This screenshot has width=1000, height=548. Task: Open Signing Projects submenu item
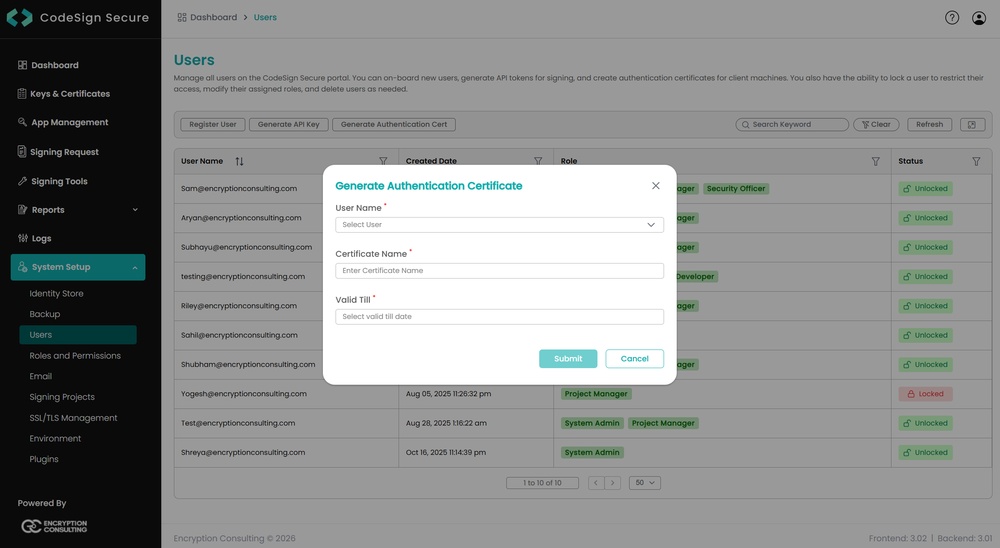[62, 397]
